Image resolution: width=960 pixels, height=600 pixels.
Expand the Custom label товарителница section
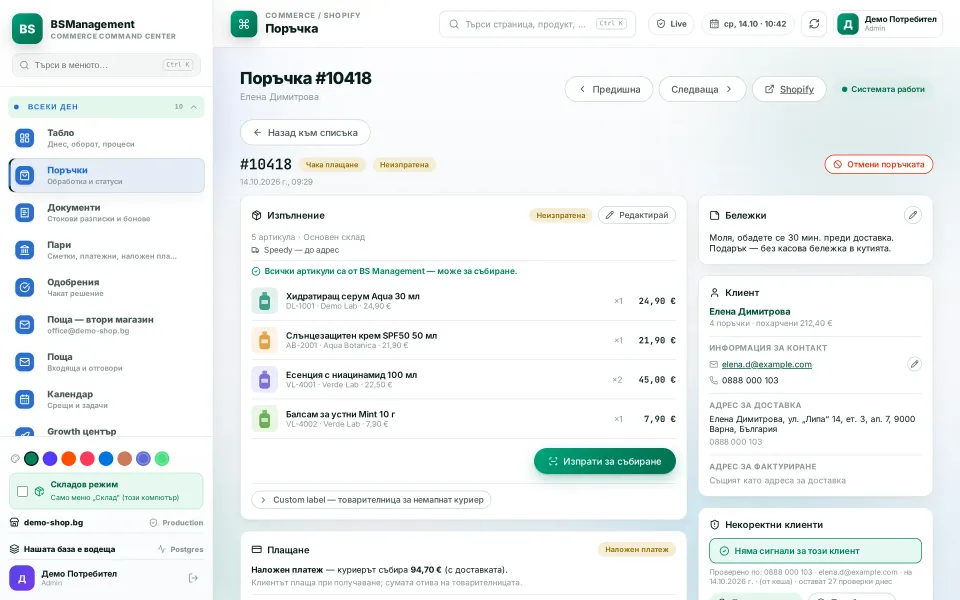click(371, 500)
